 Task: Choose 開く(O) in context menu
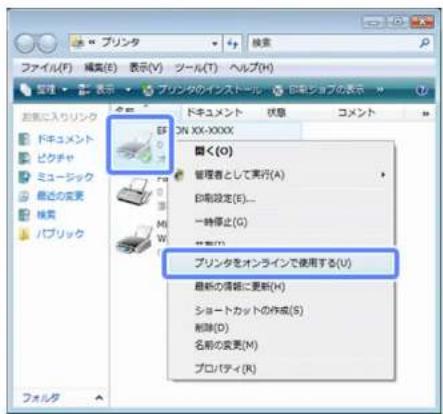214,152
